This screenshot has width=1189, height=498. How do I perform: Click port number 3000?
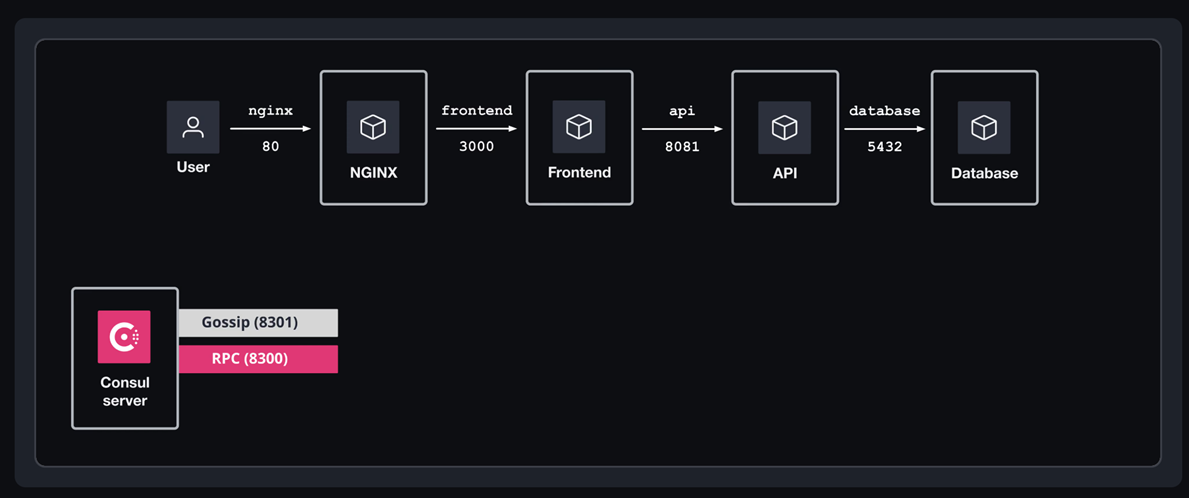(x=477, y=147)
